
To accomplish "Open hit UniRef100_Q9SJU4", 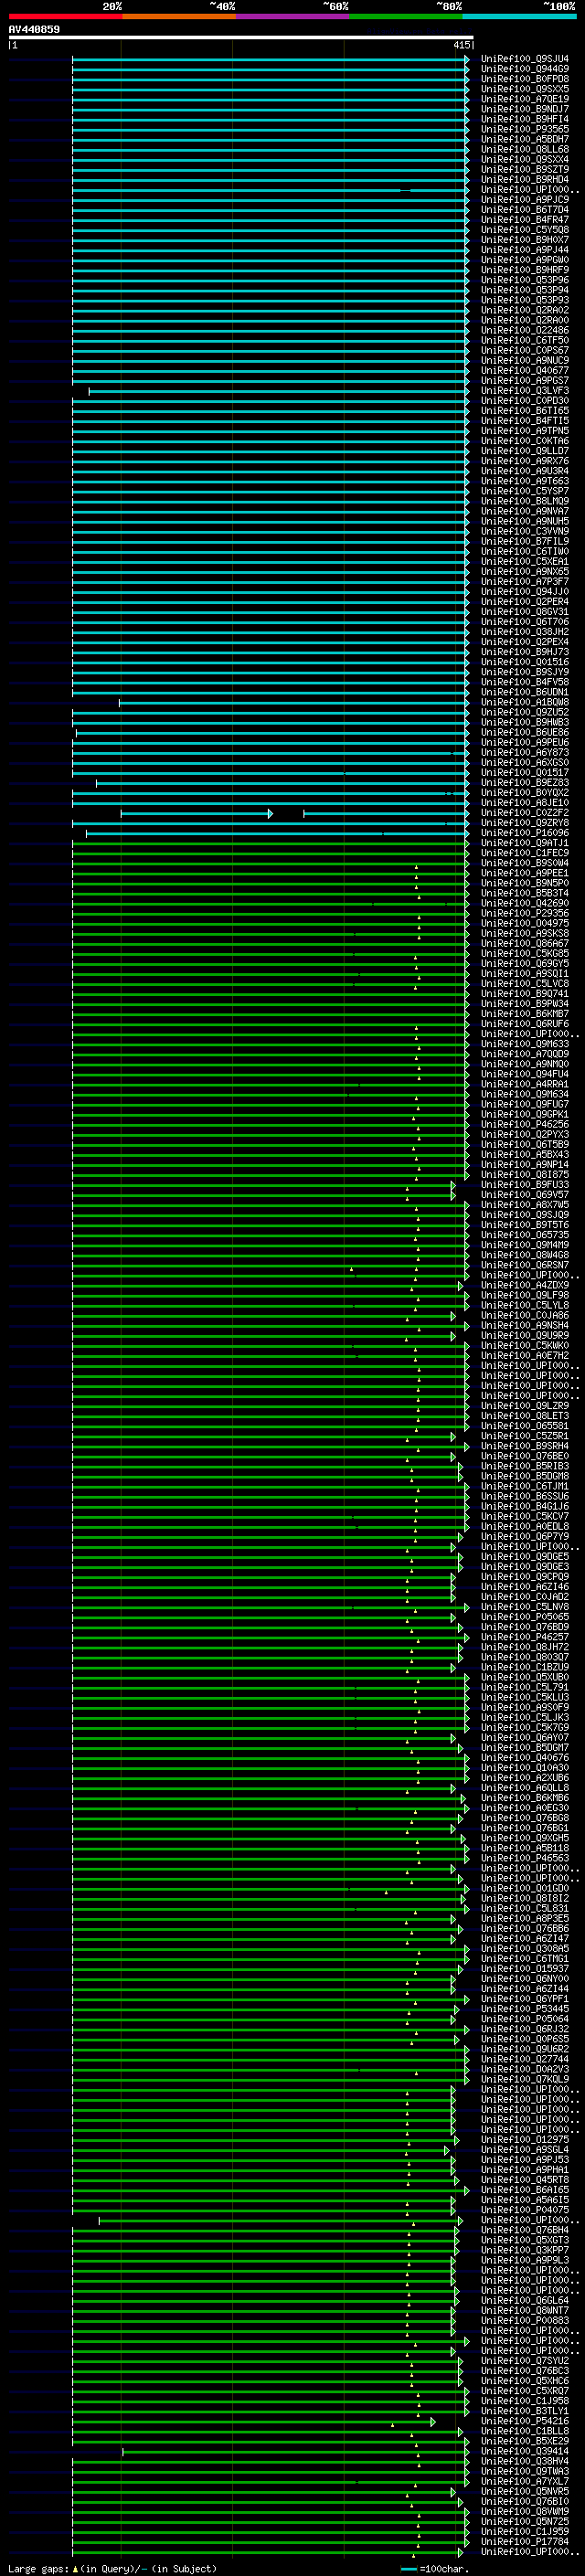I will coord(525,59).
